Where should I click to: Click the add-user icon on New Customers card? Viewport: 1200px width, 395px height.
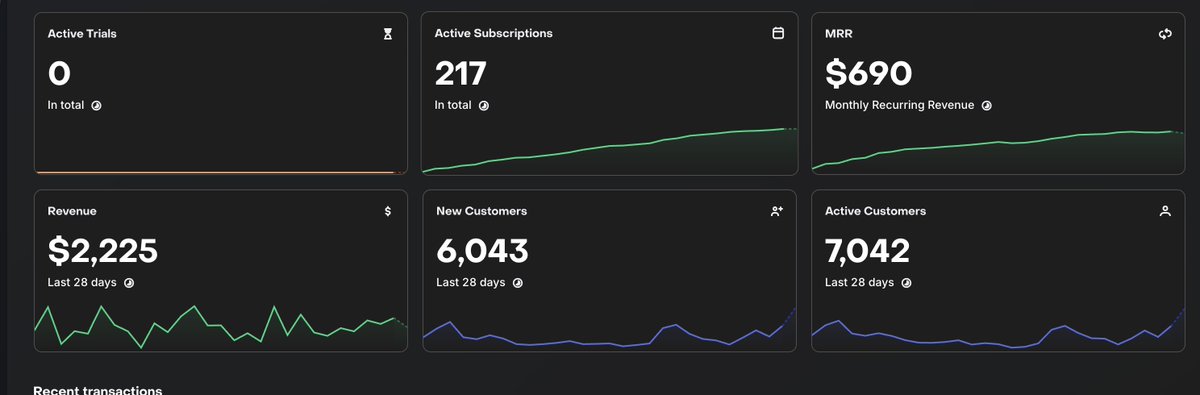(x=777, y=211)
